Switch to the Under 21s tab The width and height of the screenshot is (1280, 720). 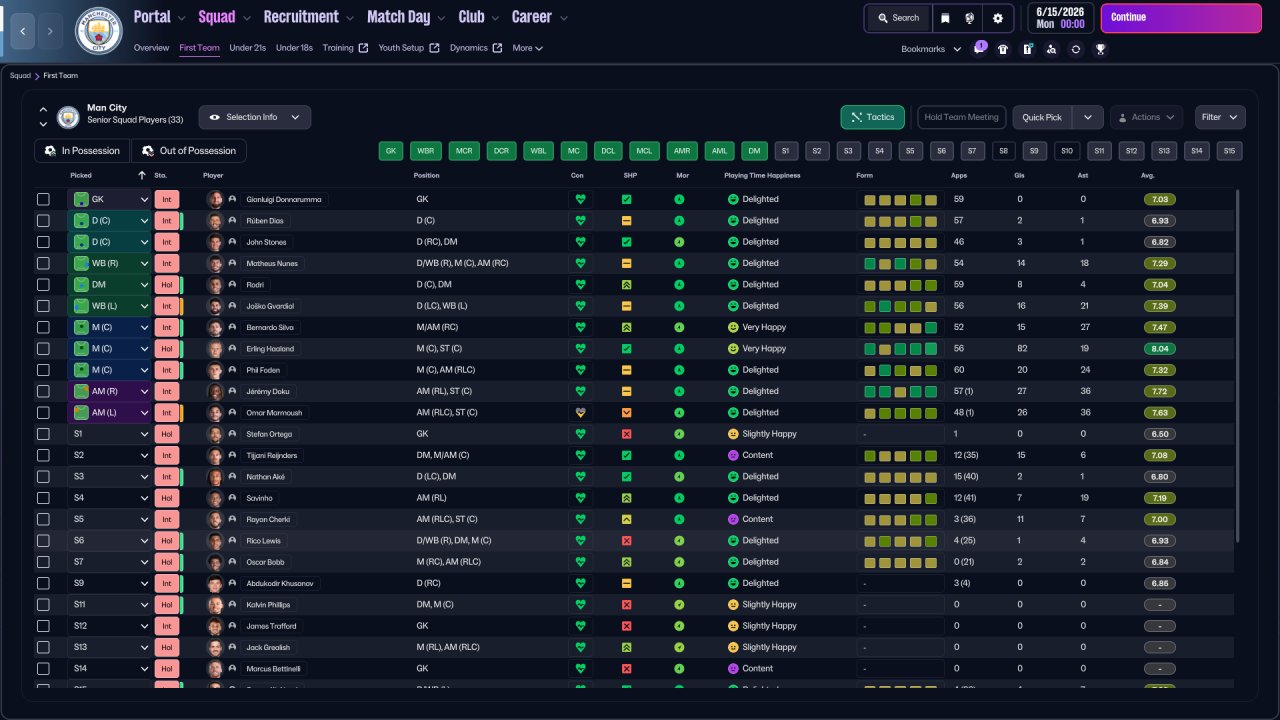point(247,48)
